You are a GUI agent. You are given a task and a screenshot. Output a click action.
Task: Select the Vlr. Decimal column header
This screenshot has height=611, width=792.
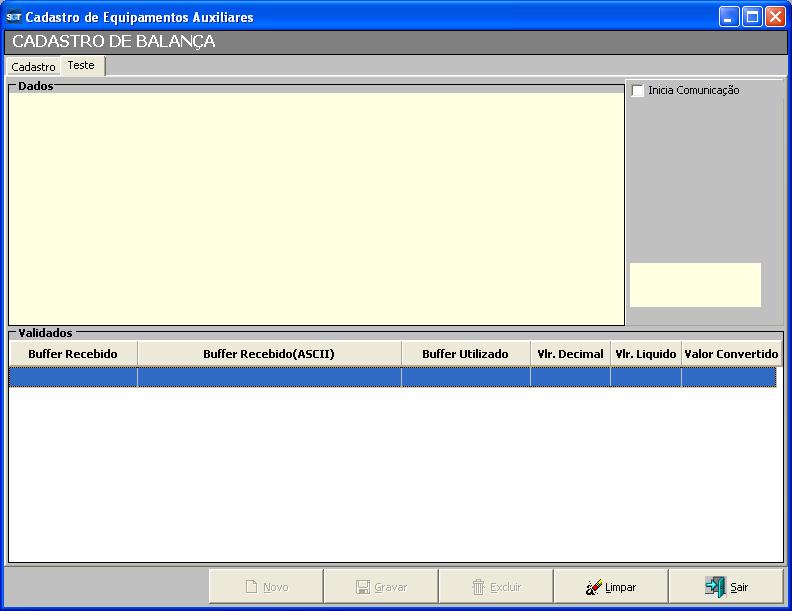pyautogui.click(x=570, y=354)
